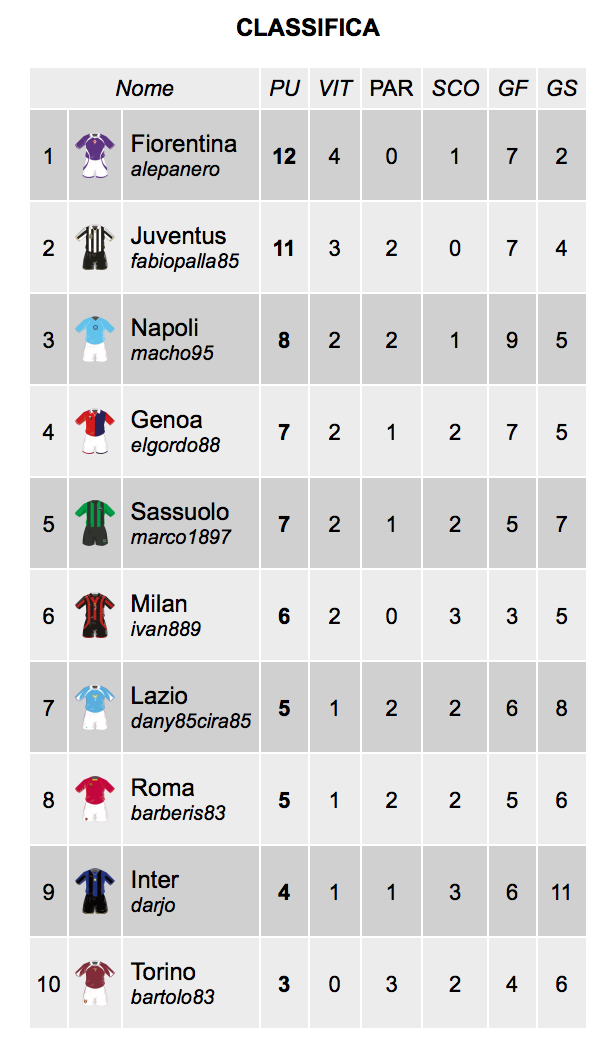
Task: Open user profile dany85cira85
Action: pos(191,721)
